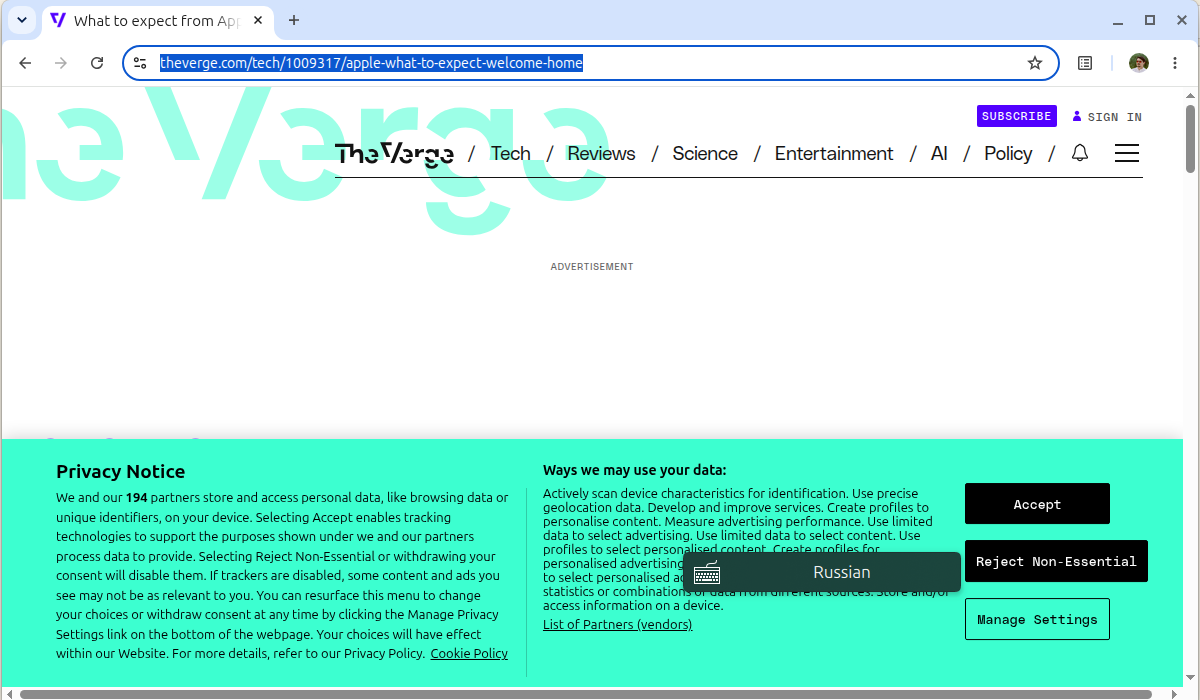
Task: Open a new browser tab
Action: [x=294, y=20]
